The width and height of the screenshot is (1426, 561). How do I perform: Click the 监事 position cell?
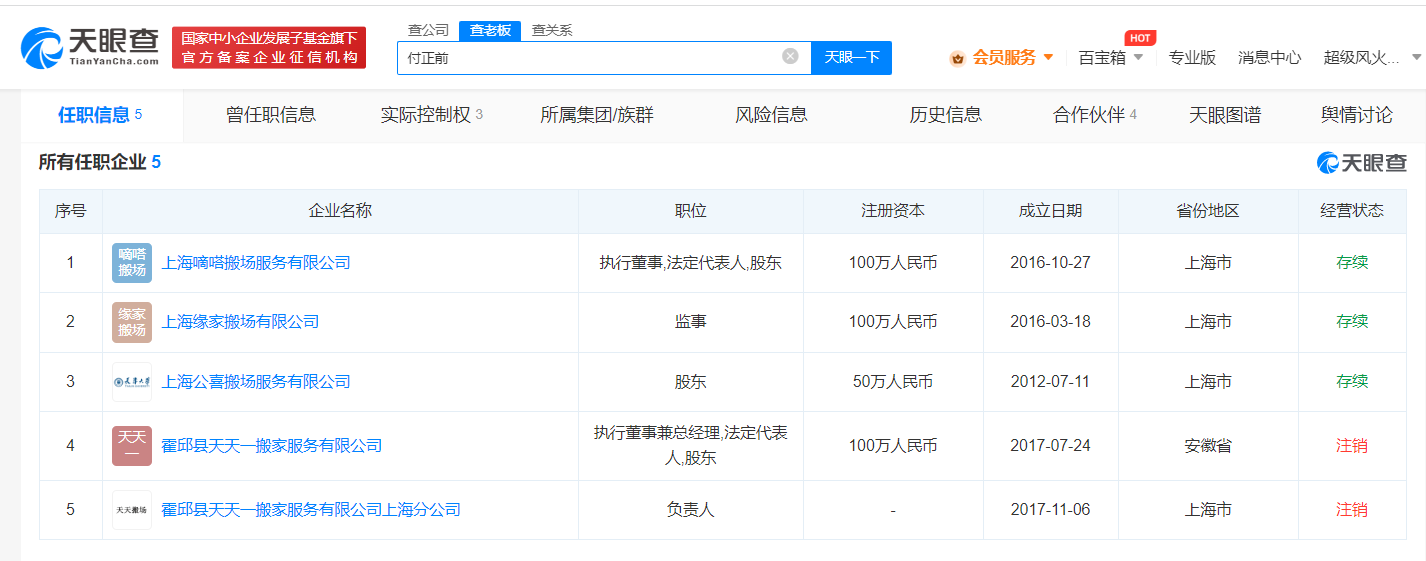pyautogui.click(x=691, y=322)
